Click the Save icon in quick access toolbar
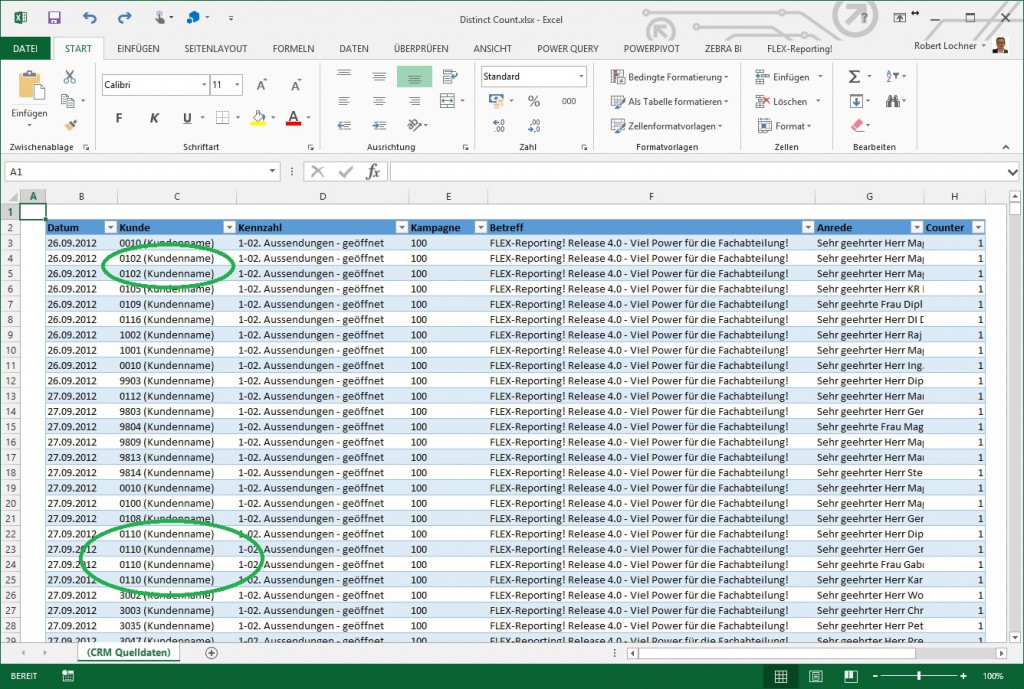The width and height of the screenshot is (1024, 689). click(x=54, y=18)
